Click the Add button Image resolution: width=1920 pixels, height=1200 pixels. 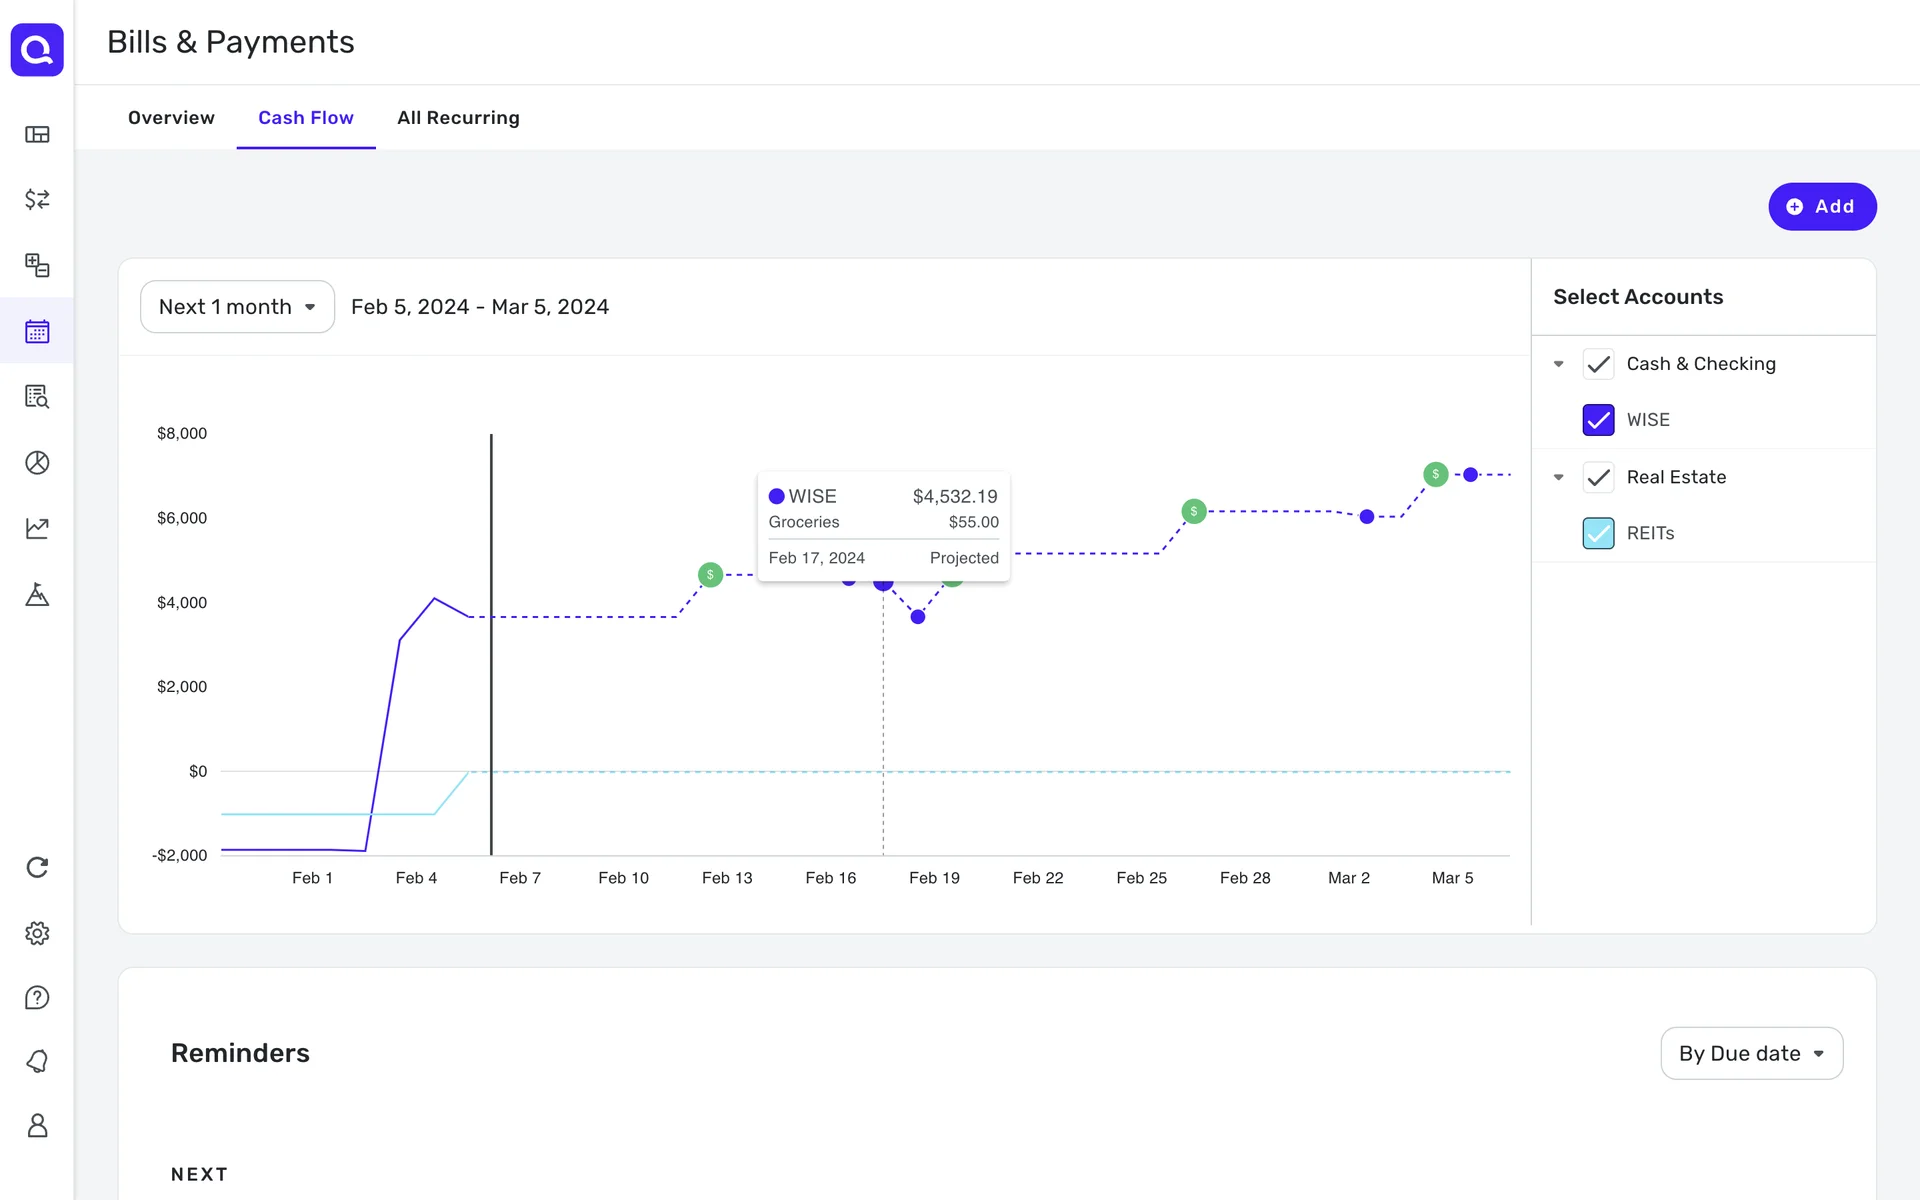tap(1821, 207)
